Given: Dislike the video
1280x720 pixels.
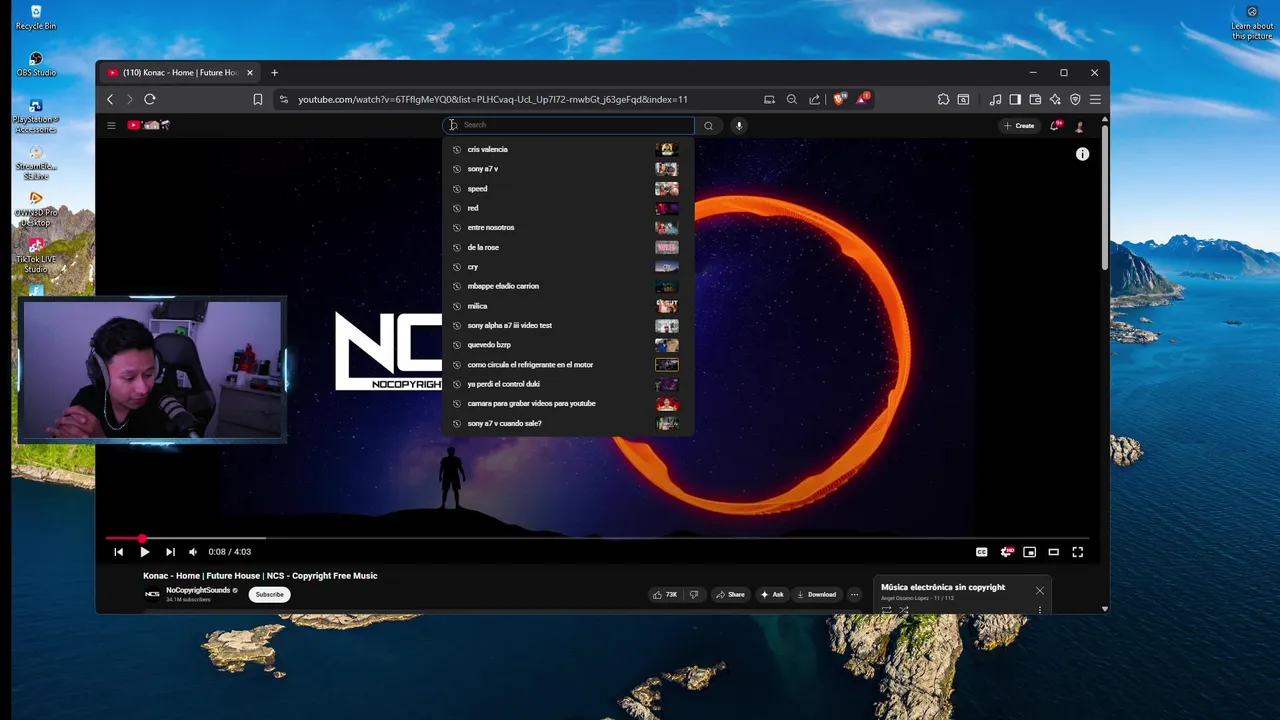Looking at the screenshot, I should point(694,595).
